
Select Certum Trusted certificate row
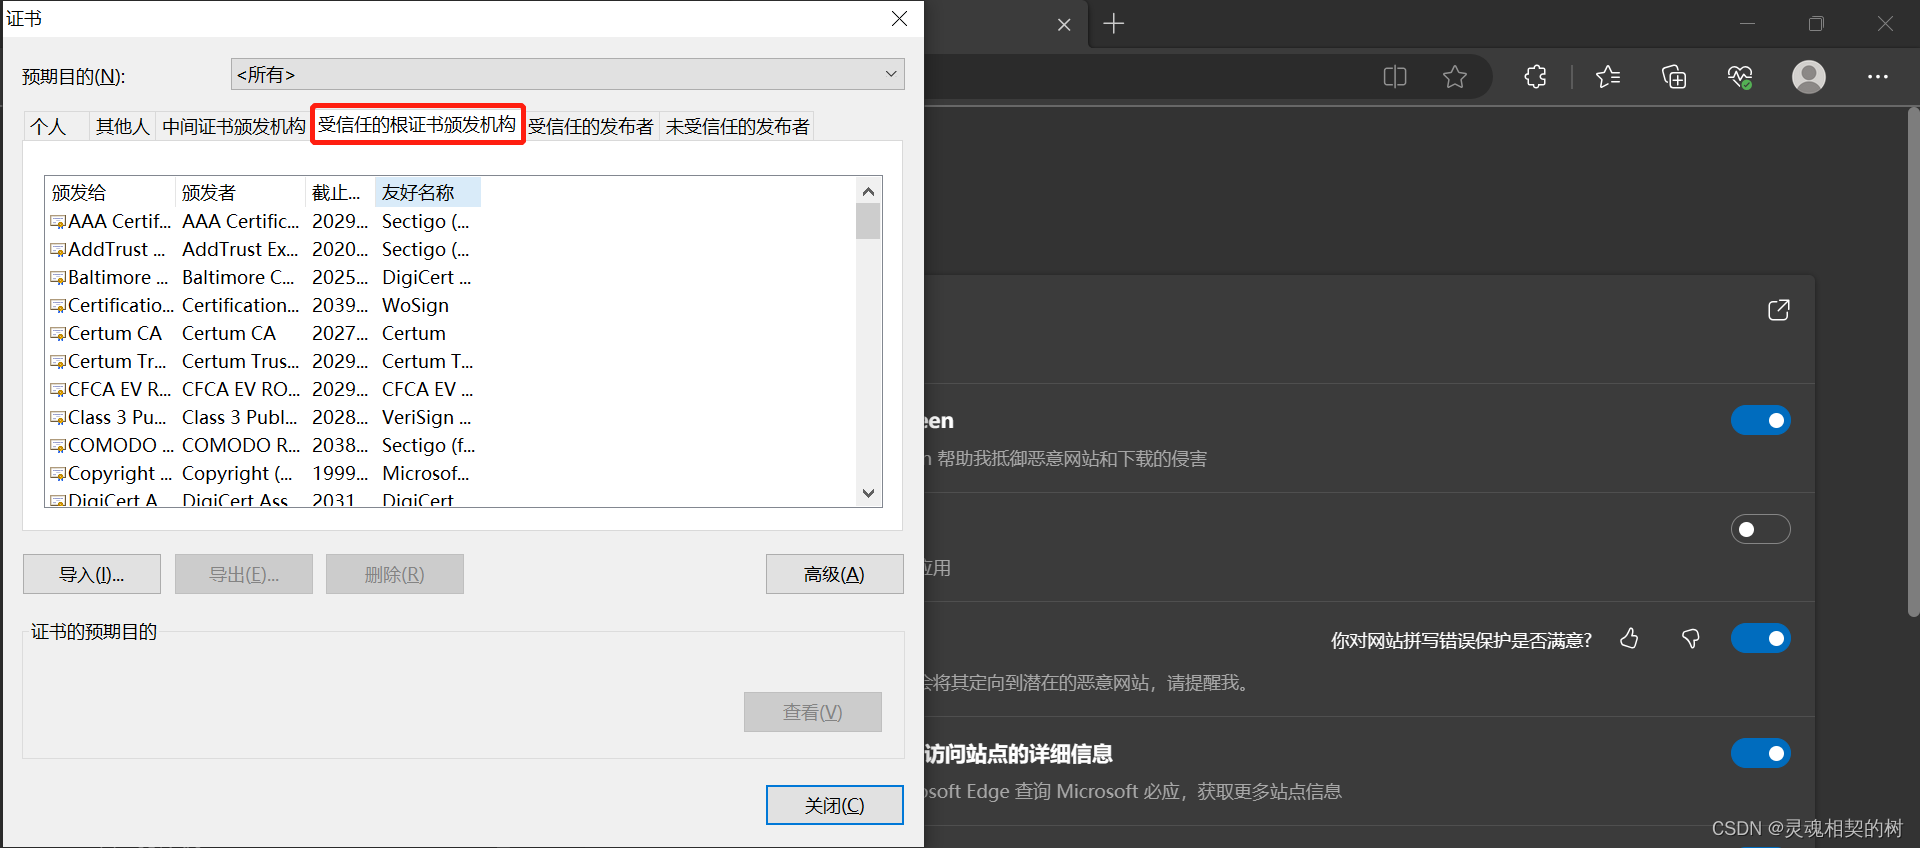pos(265,361)
